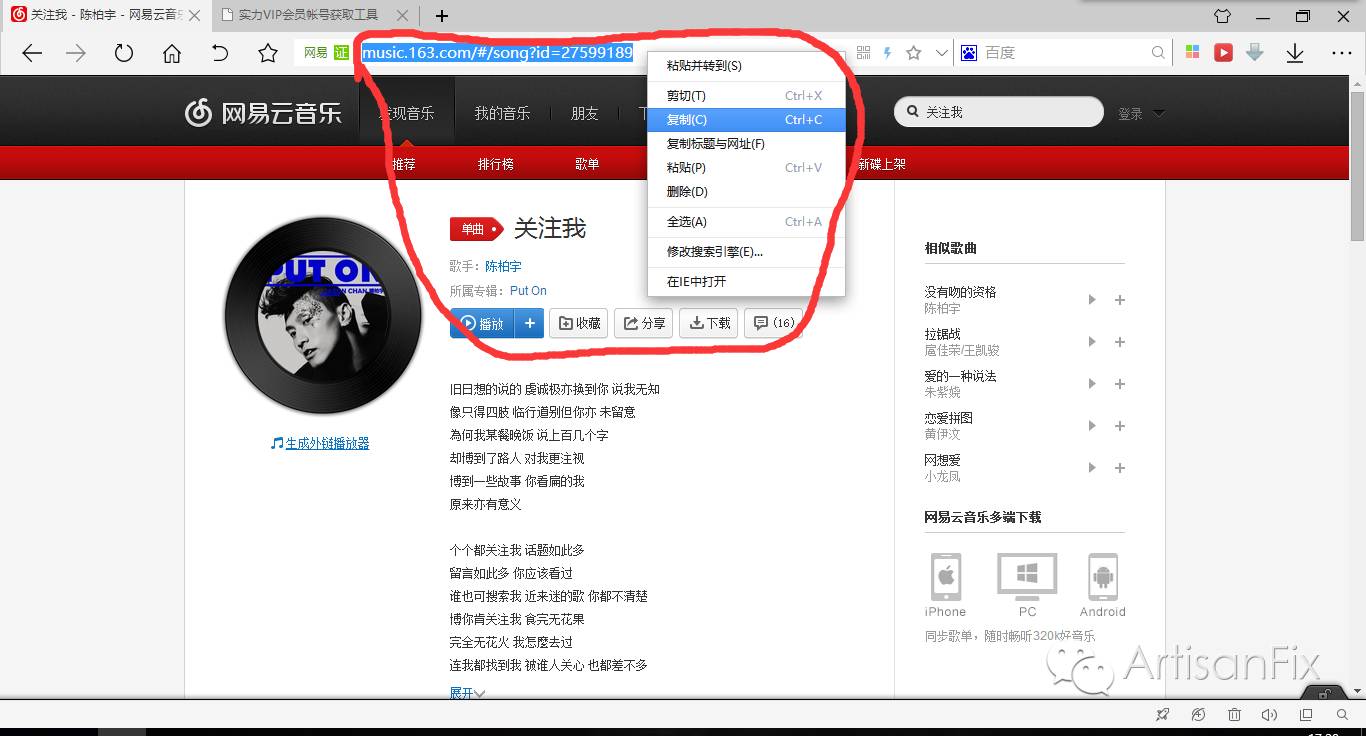1366x736 pixels.
Task: Open album link Put On
Action: (x=528, y=291)
